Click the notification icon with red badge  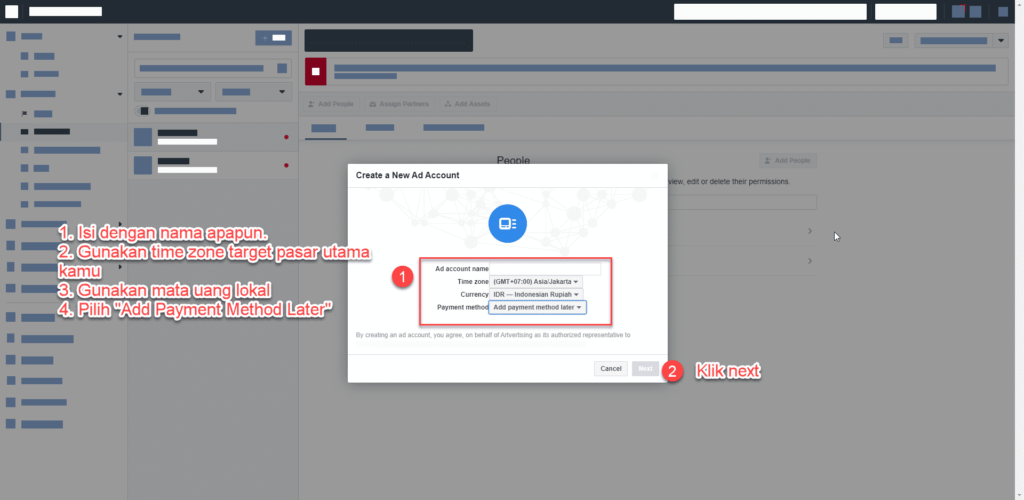tap(958, 12)
